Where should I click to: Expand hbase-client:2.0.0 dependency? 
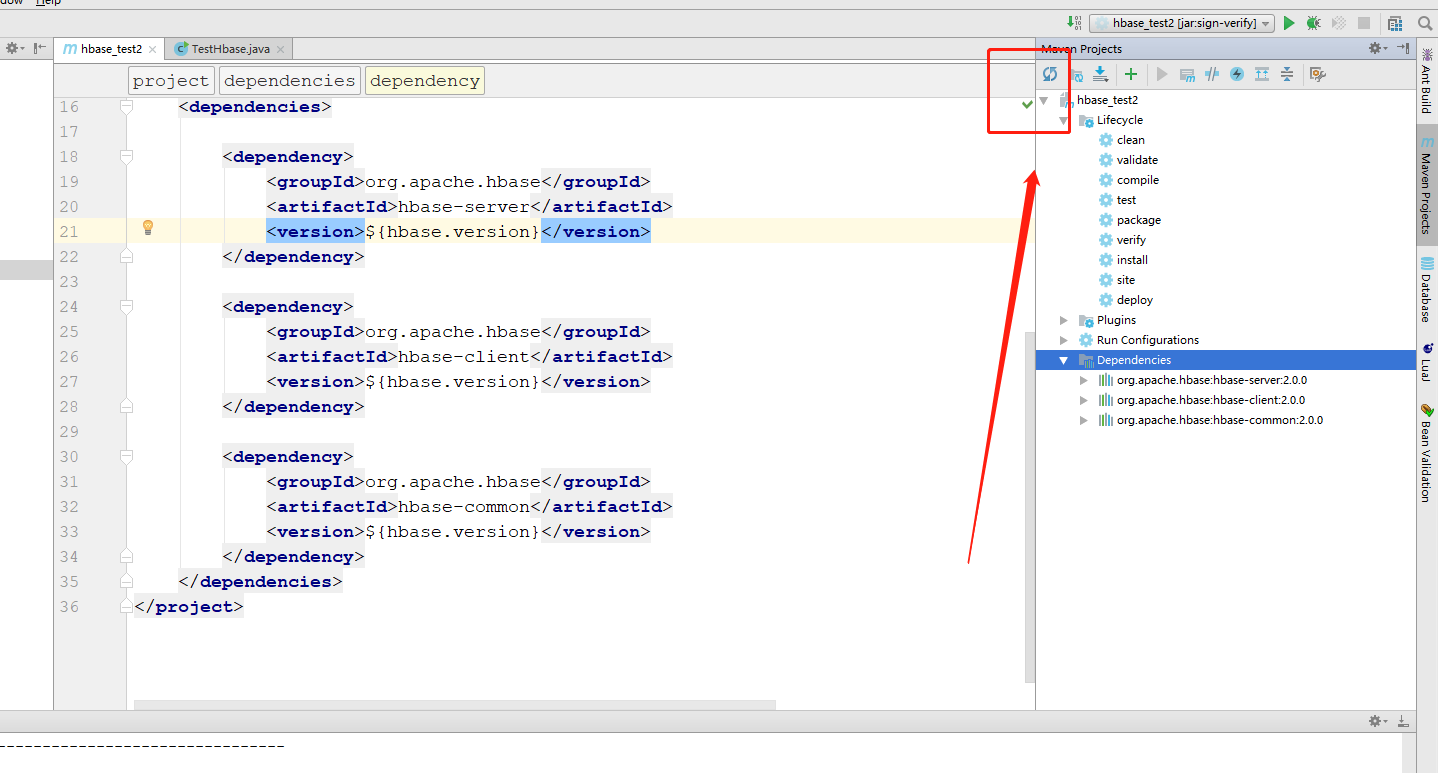pyautogui.click(x=1084, y=400)
